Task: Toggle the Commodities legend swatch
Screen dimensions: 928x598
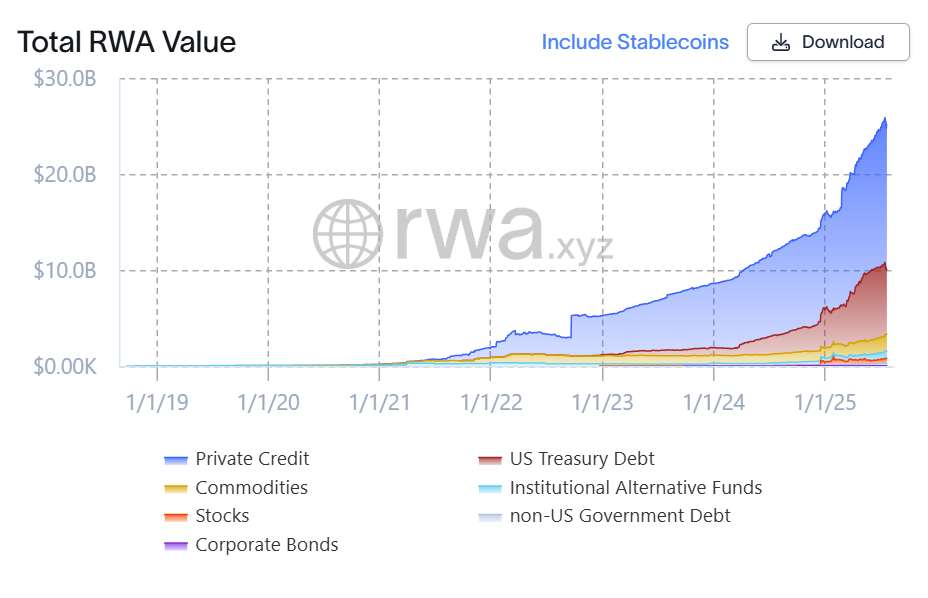Action: coord(176,488)
